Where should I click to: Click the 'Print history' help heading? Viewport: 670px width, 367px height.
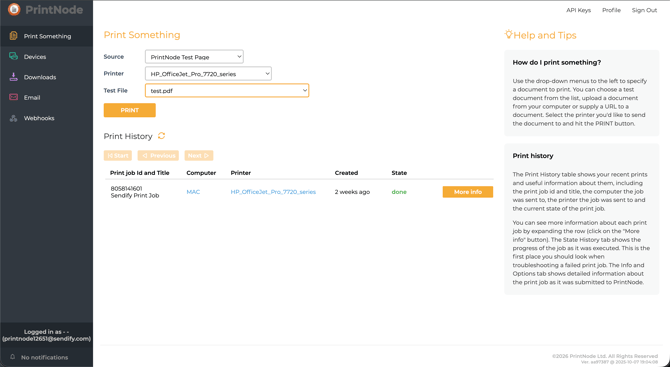[533, 156]
